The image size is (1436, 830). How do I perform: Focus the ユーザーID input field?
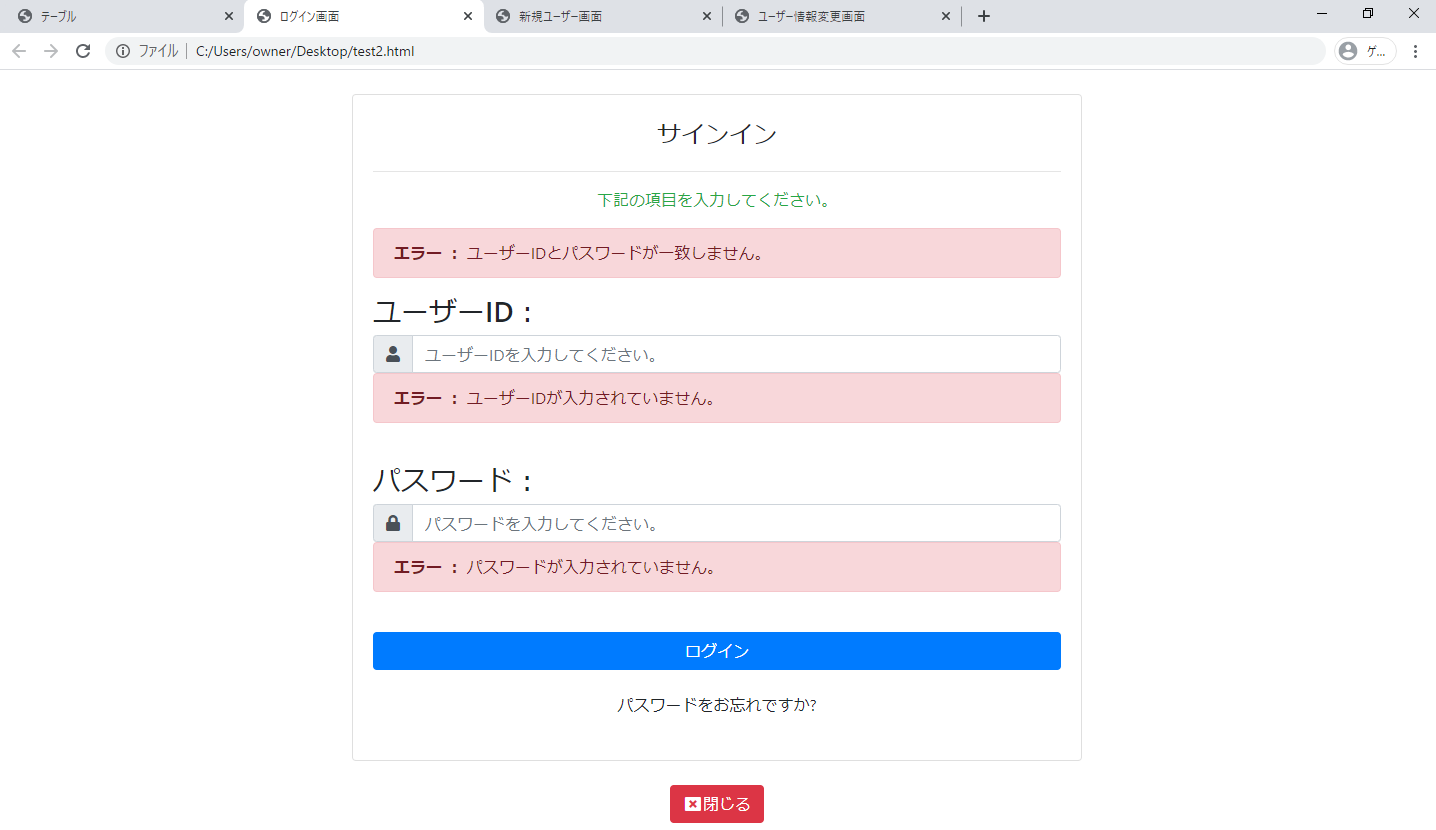point(736,354)
